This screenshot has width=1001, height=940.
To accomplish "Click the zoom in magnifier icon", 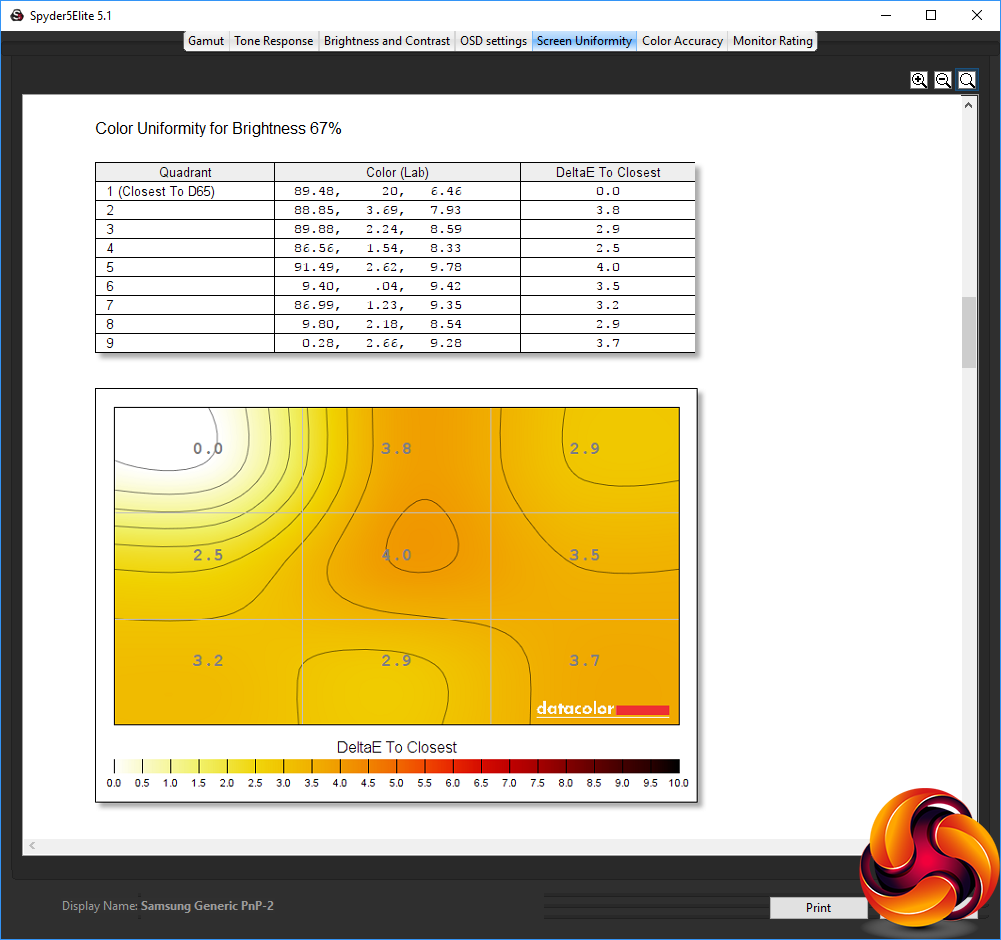I will pos(919,80).
